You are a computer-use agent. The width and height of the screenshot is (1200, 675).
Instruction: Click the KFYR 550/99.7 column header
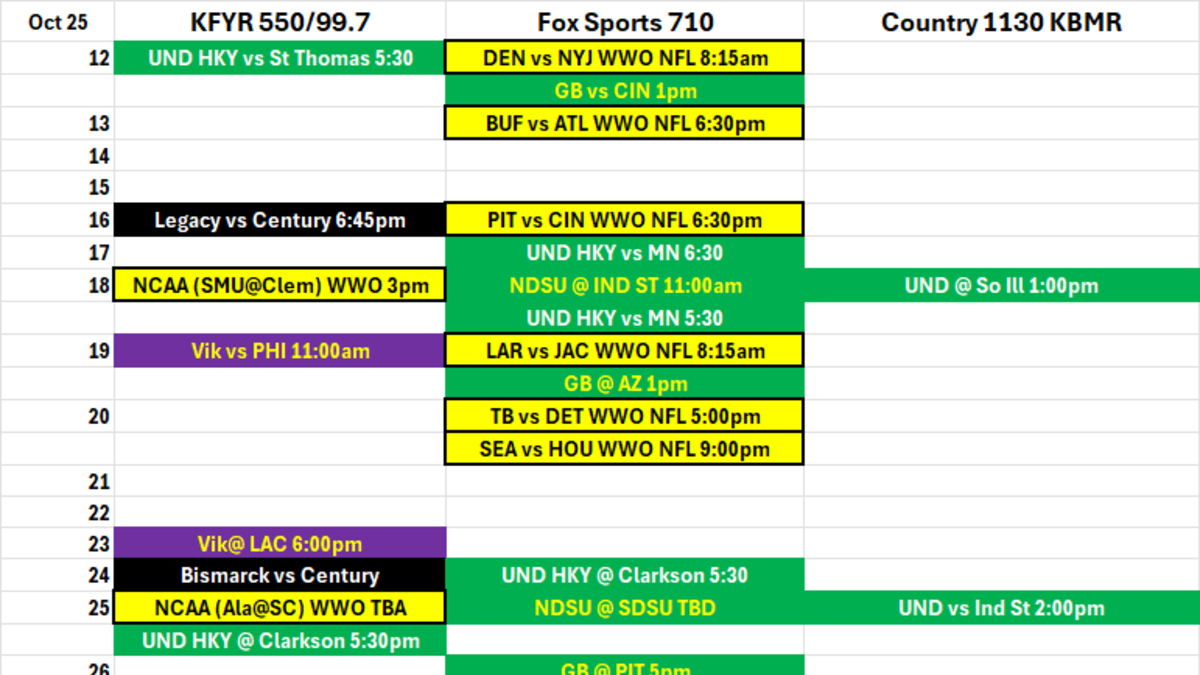(279, 22)
